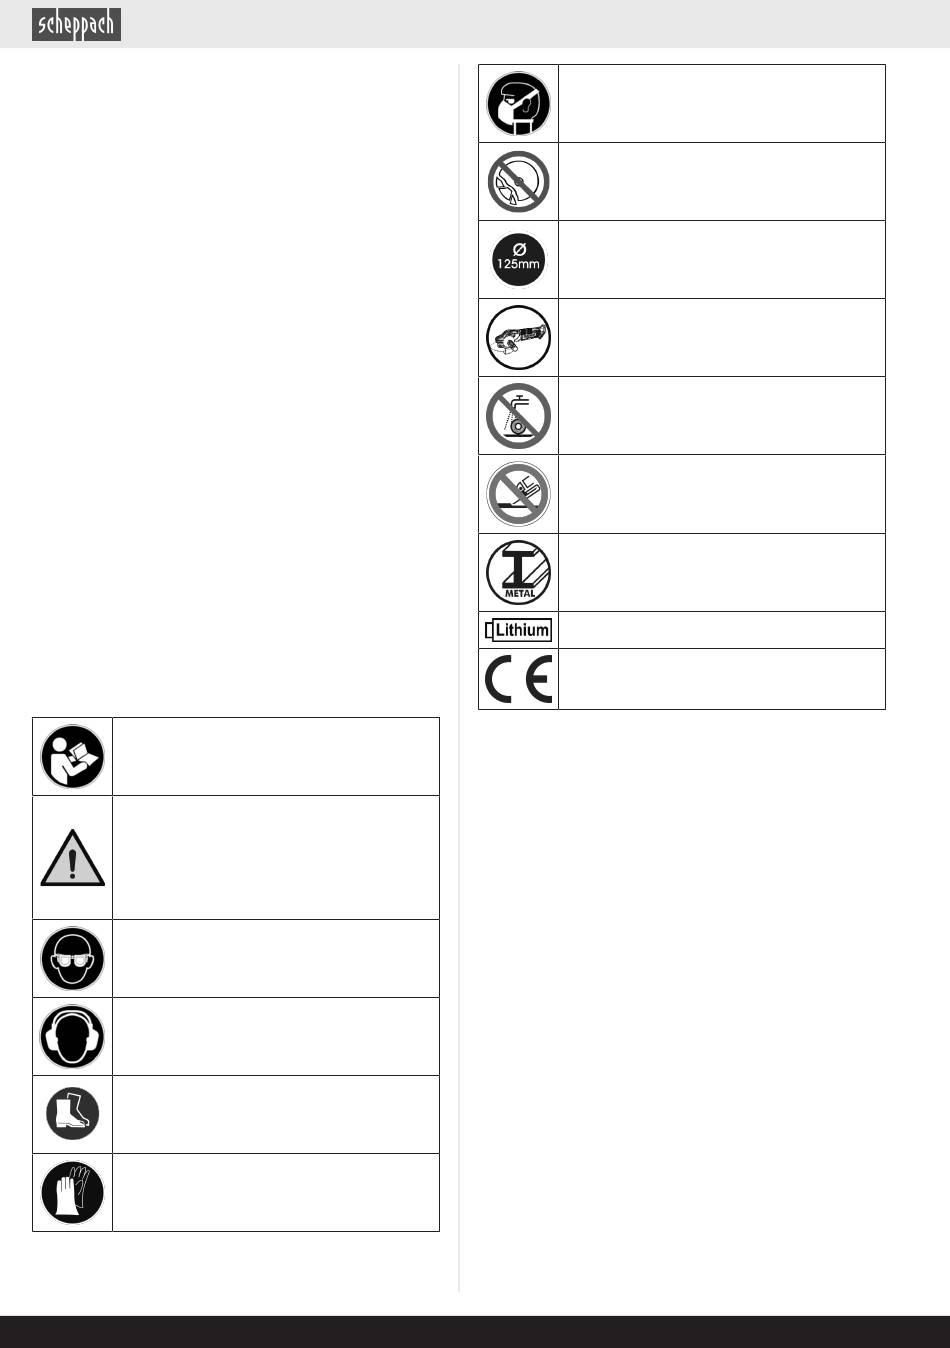
Task: Click the Lithium battery label
Action: click(x=518, y=630)
